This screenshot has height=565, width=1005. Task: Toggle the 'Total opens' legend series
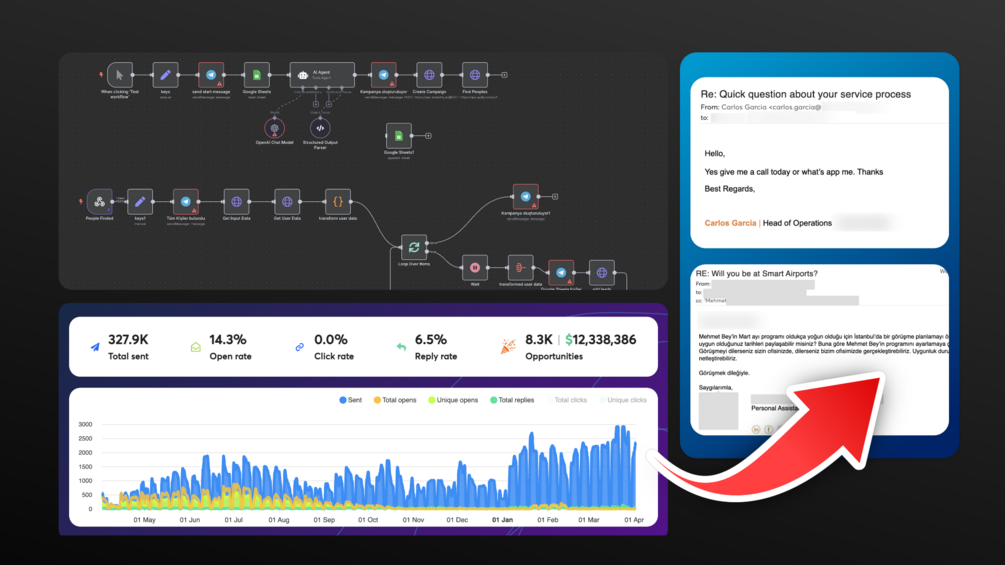[395, 400]
